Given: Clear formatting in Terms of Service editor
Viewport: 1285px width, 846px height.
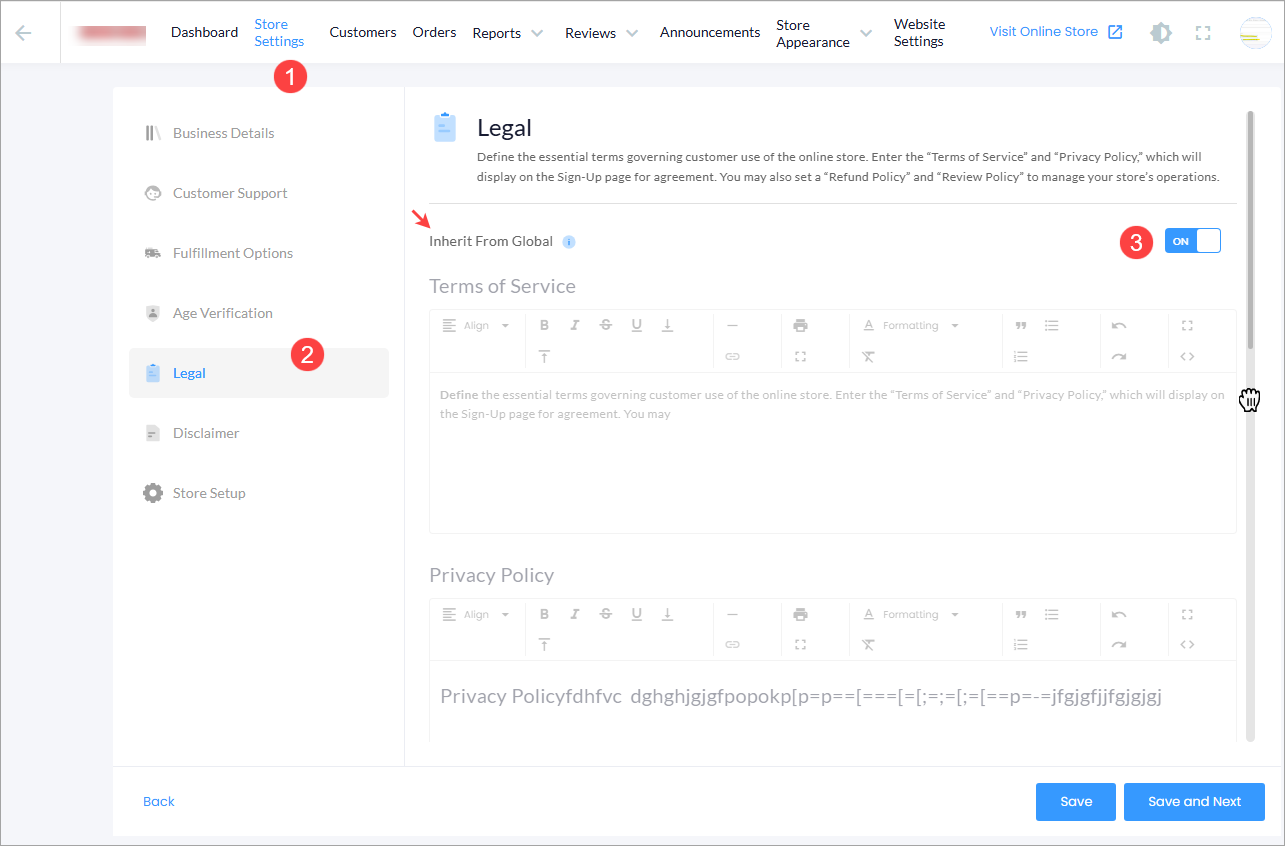Looking at the screenshot, I should (x=868, y=356).
